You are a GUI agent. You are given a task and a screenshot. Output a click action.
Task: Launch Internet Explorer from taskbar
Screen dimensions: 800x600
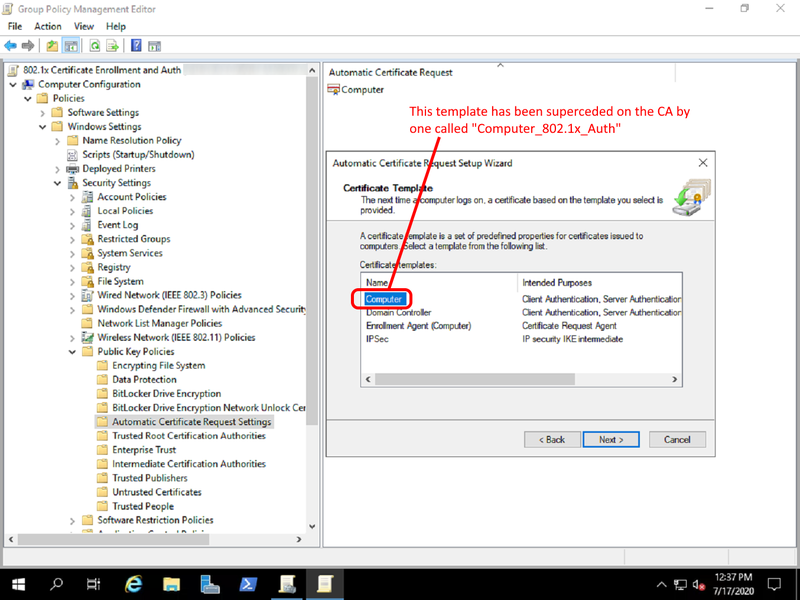coord(134,584)
